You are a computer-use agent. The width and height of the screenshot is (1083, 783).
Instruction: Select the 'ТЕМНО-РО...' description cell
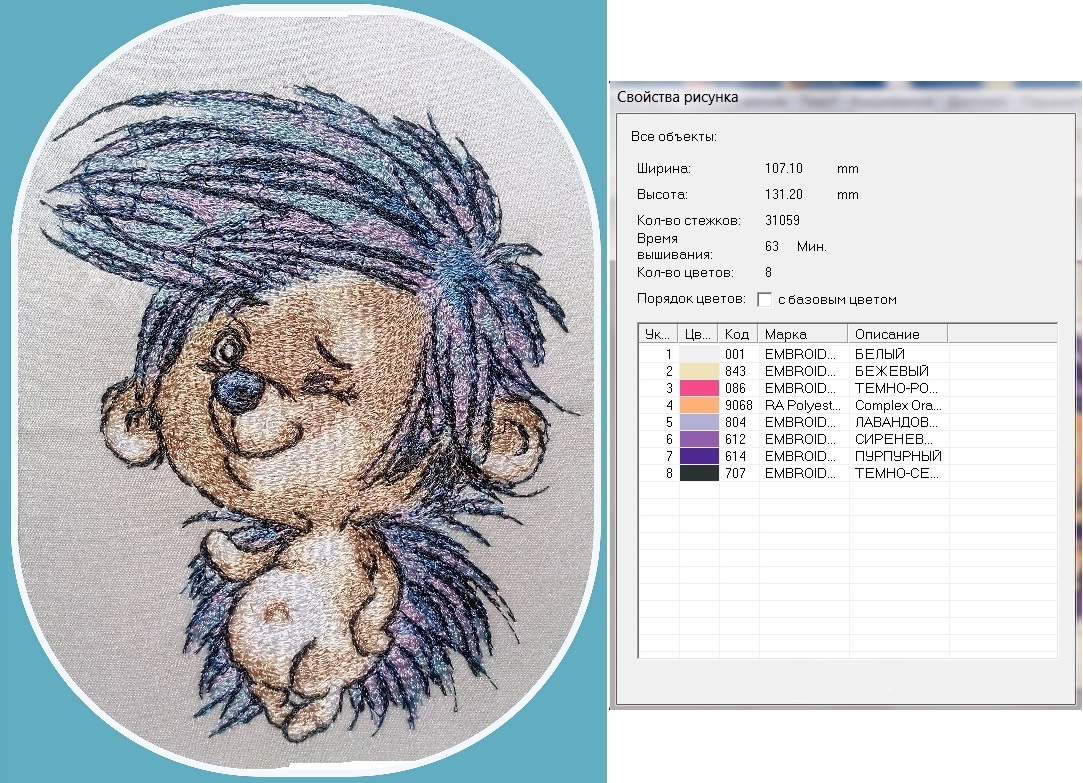pos(897,388)
